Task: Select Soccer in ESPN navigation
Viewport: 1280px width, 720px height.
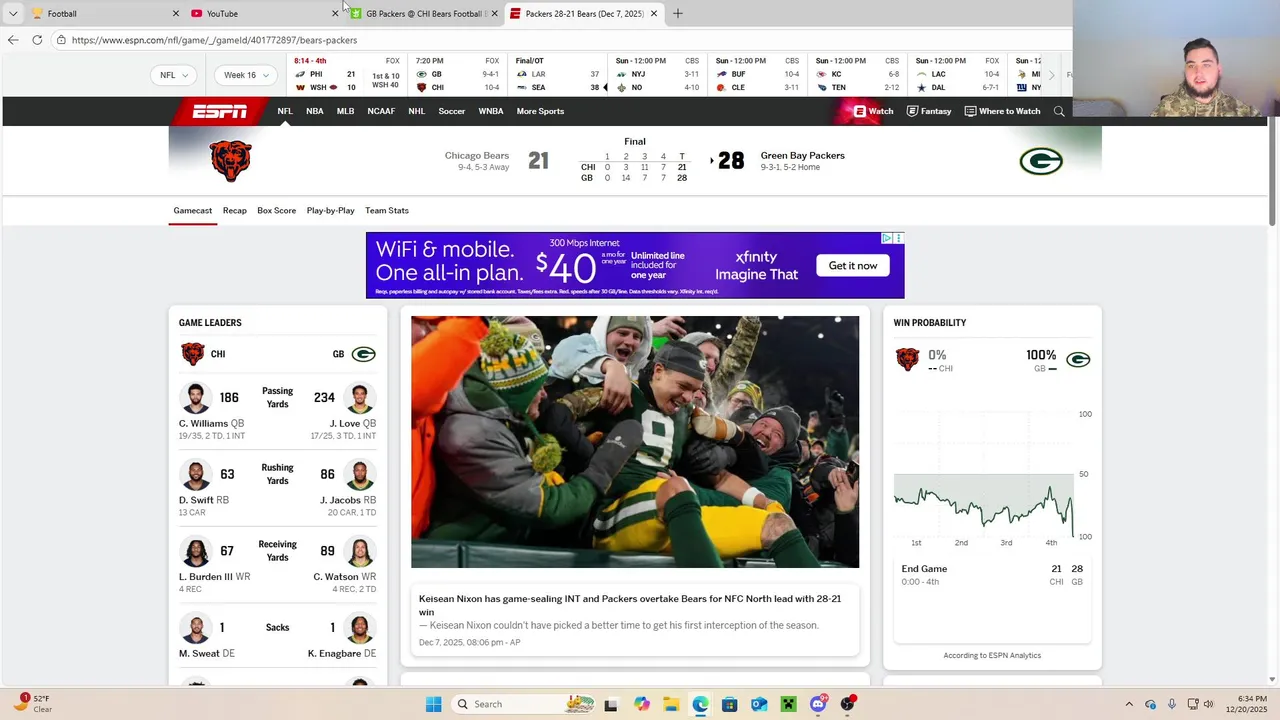Action: [452, 111]
